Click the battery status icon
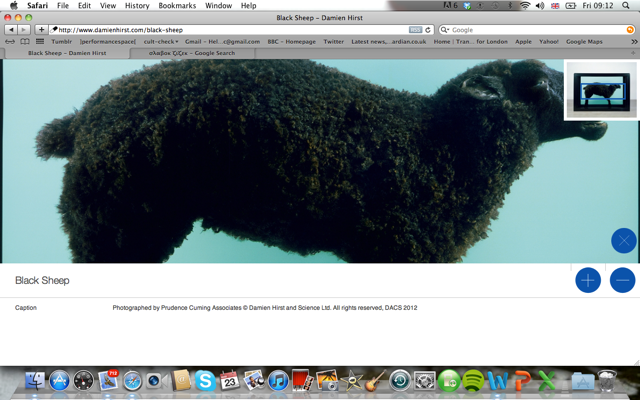Image resolution: width=640 pixels, height=400 pixels. [x=570, y=5]
